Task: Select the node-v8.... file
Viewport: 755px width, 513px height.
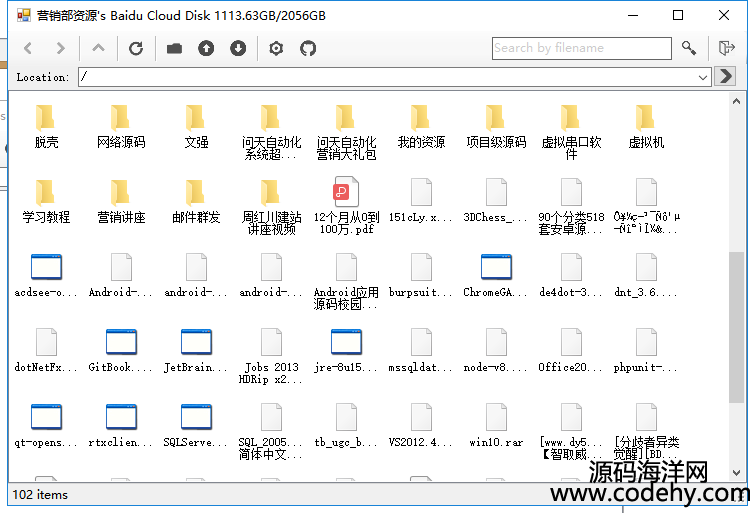Action: point(496,351)
